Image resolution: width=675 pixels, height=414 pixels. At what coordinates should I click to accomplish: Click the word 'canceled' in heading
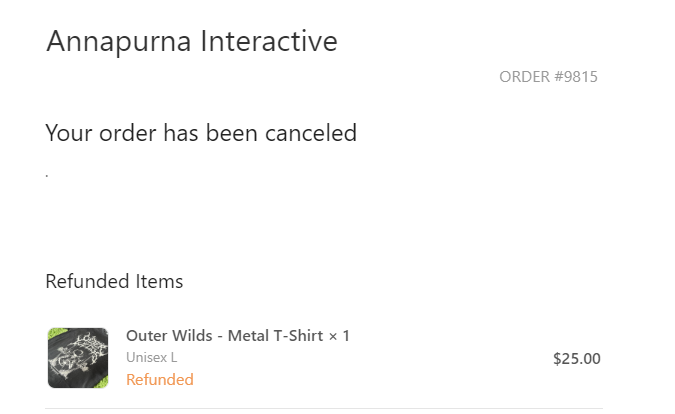311,133
